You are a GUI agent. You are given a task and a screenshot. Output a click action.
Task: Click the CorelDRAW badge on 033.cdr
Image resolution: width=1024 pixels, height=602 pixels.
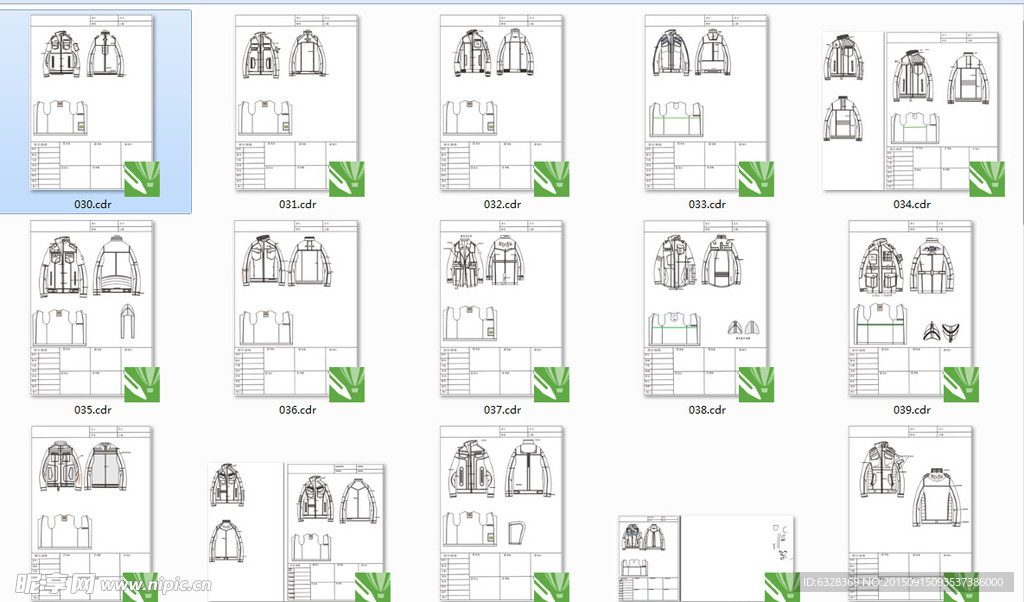756,178
